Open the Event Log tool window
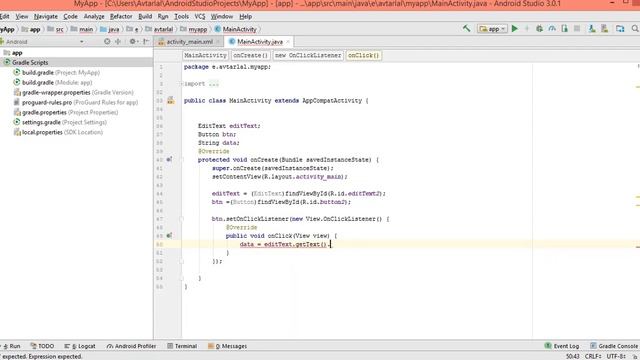The image size is (640, 360). [562, 346]
